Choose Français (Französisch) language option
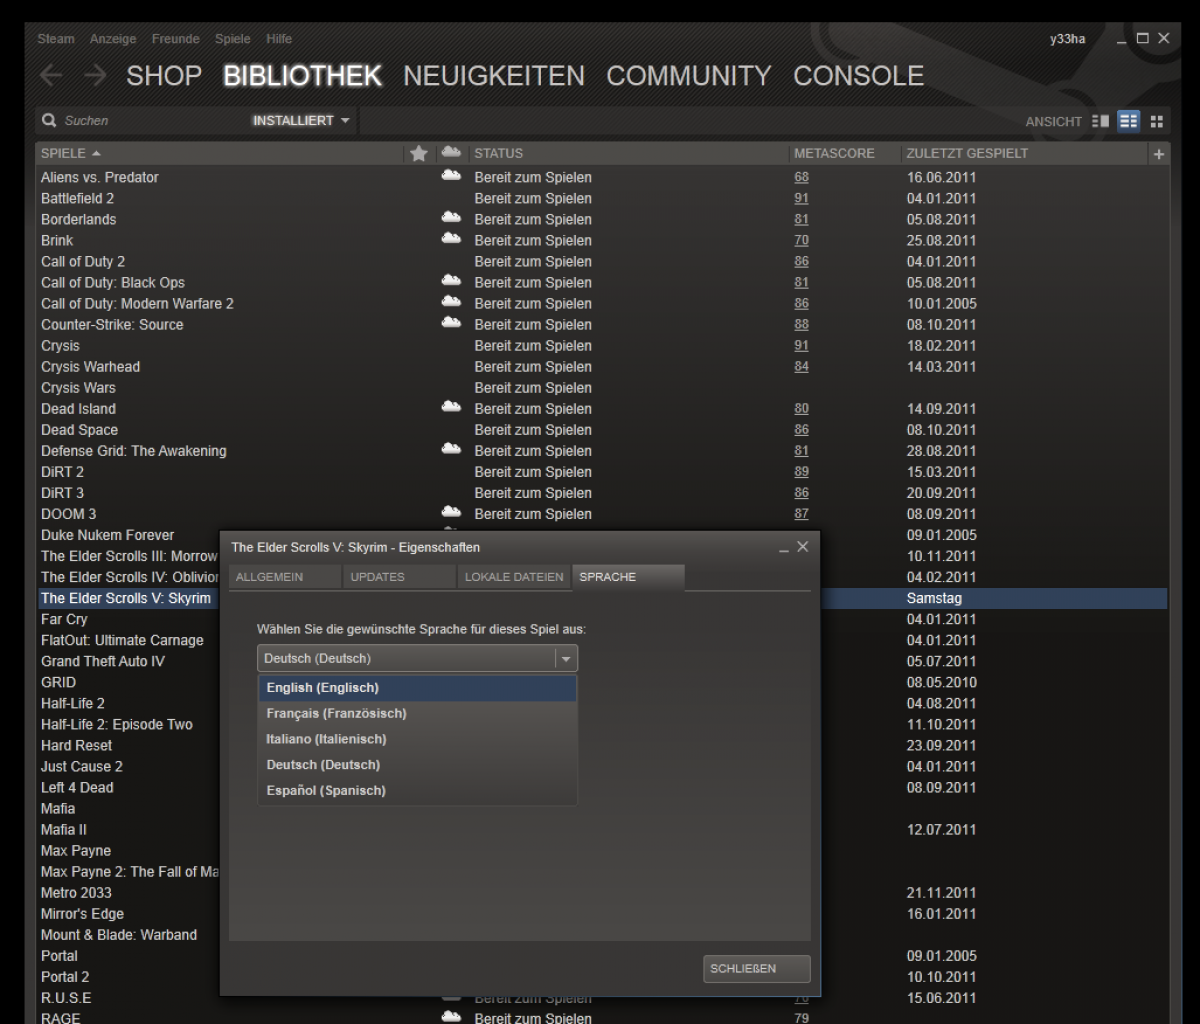Screen dimensions: 1200x1024 click(417, 714)
